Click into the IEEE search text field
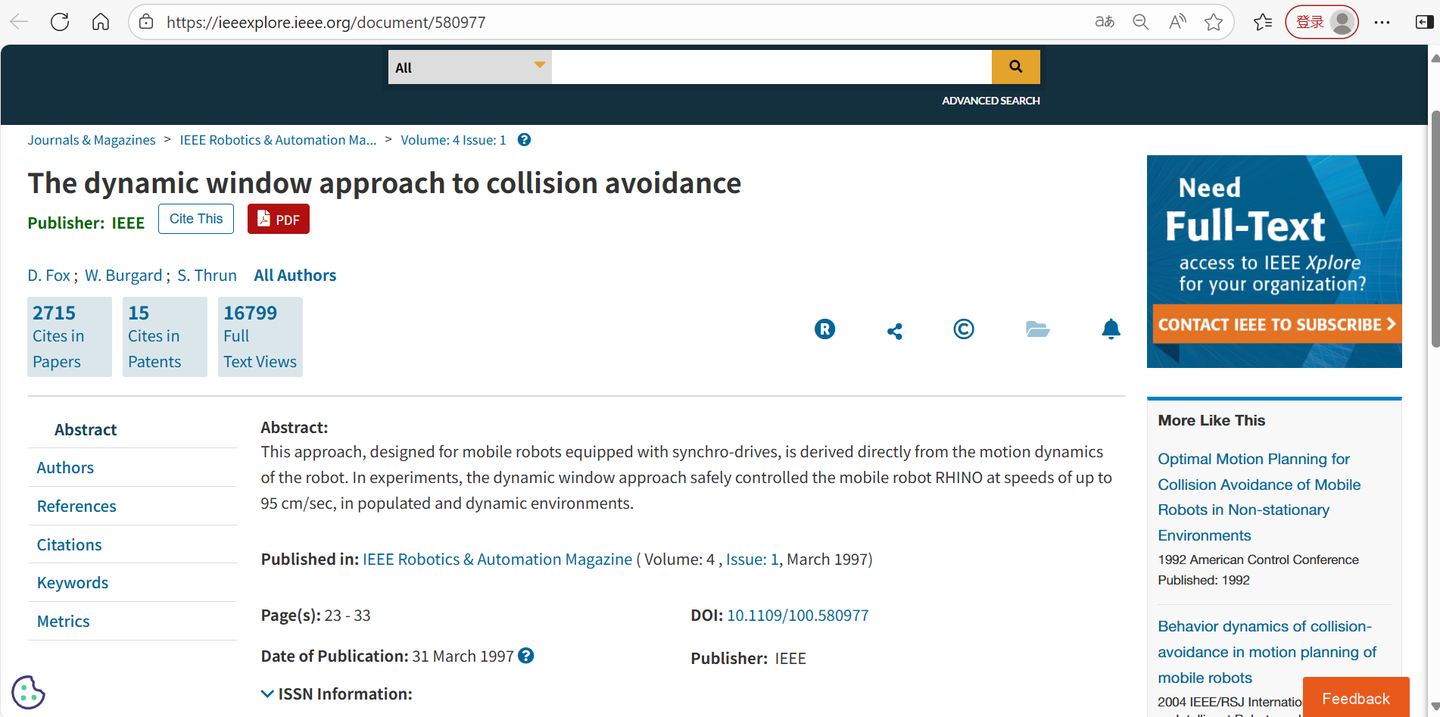Viewport: 1440px width, 717px height. tap(771, 67)
